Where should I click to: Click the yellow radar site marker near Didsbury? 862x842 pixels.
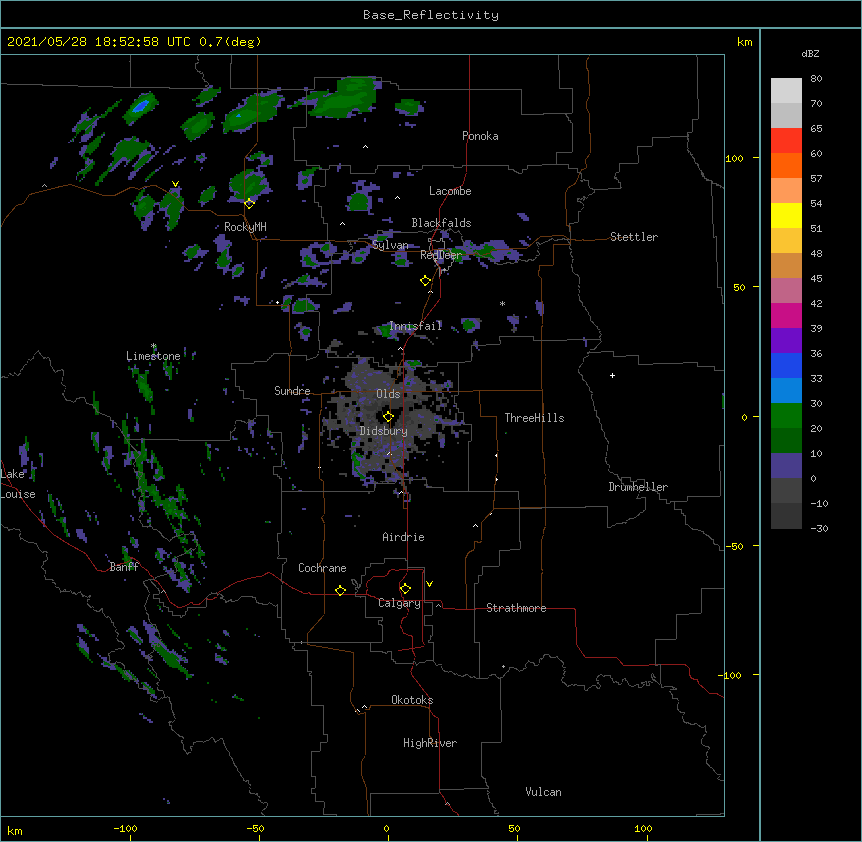point(388,417)
